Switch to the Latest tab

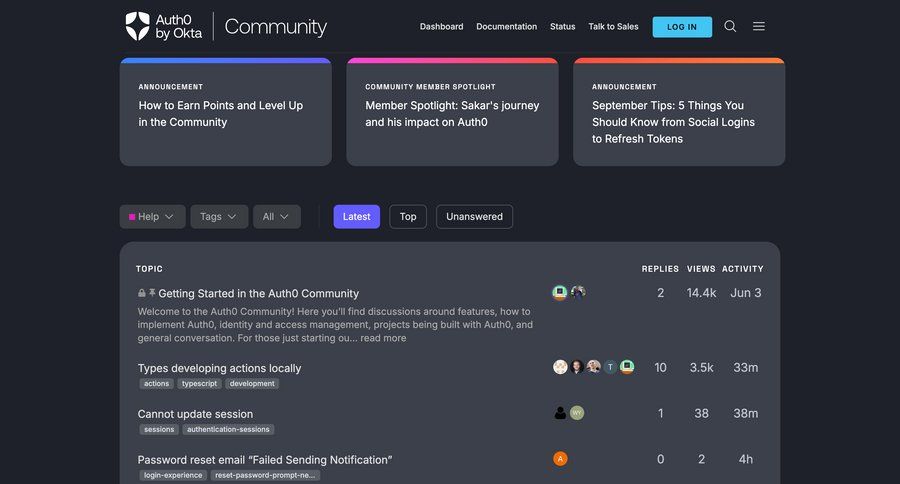(x=356, y=216)
